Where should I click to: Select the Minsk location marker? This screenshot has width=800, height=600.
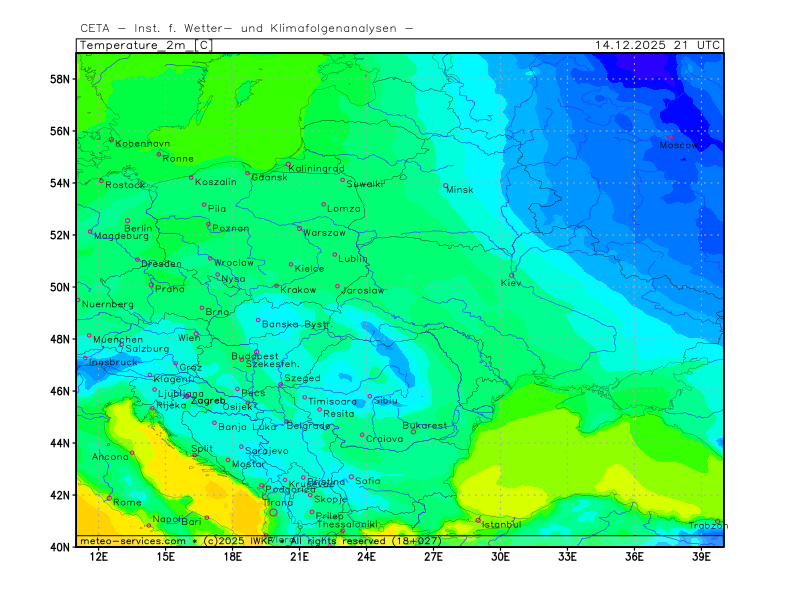click(x=446, y=185)
